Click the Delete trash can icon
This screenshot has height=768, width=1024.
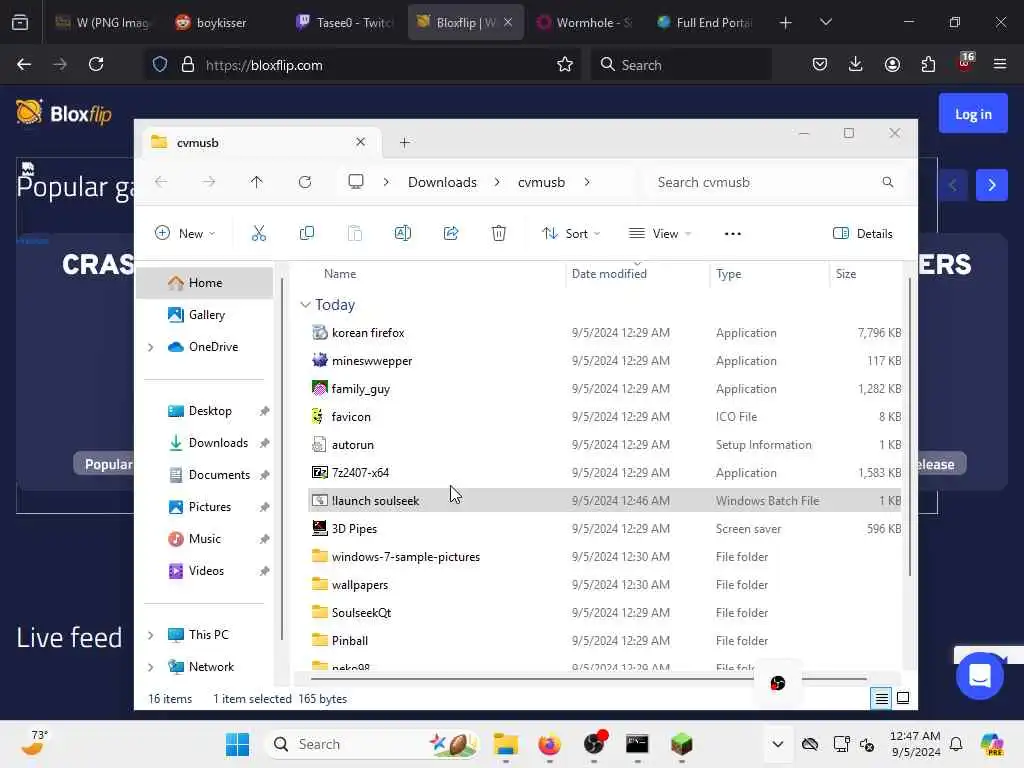(x=498, y=233)
